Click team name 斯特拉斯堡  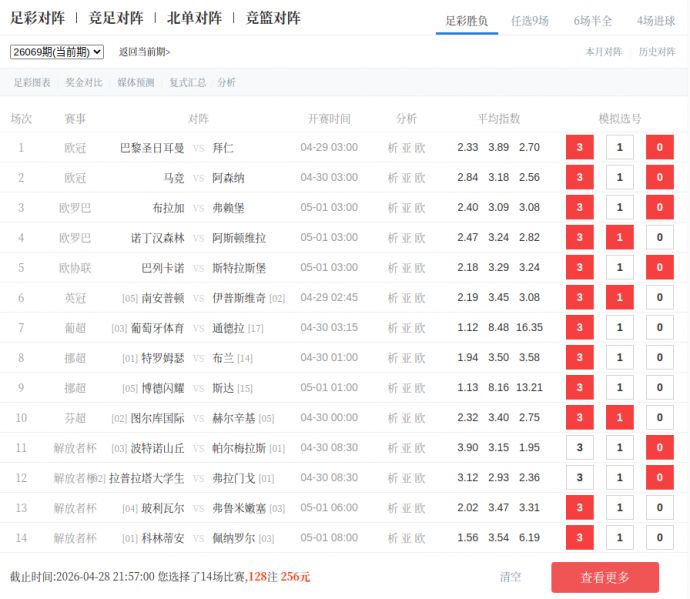coord(239,268)
